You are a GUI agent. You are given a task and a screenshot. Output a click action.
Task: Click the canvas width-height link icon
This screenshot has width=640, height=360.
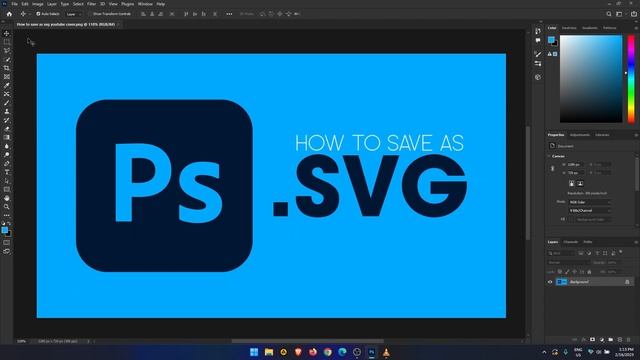pos(553,168)
